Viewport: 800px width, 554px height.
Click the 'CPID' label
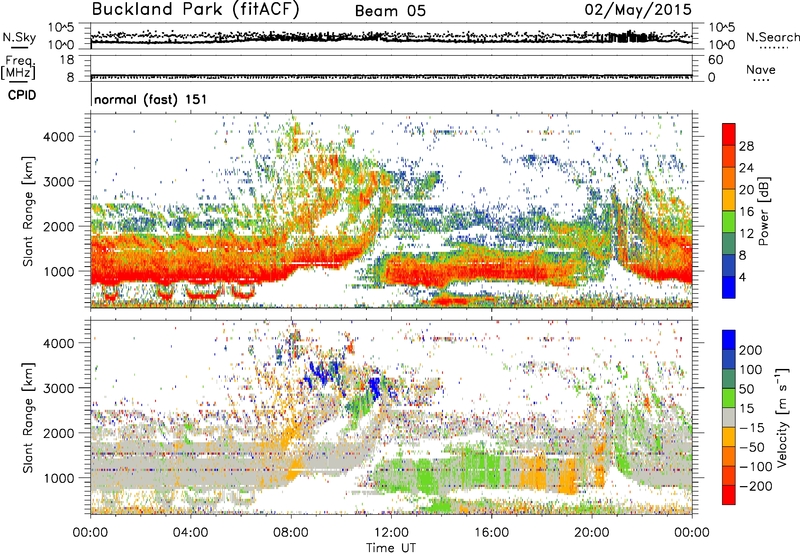tap(22, 95)
